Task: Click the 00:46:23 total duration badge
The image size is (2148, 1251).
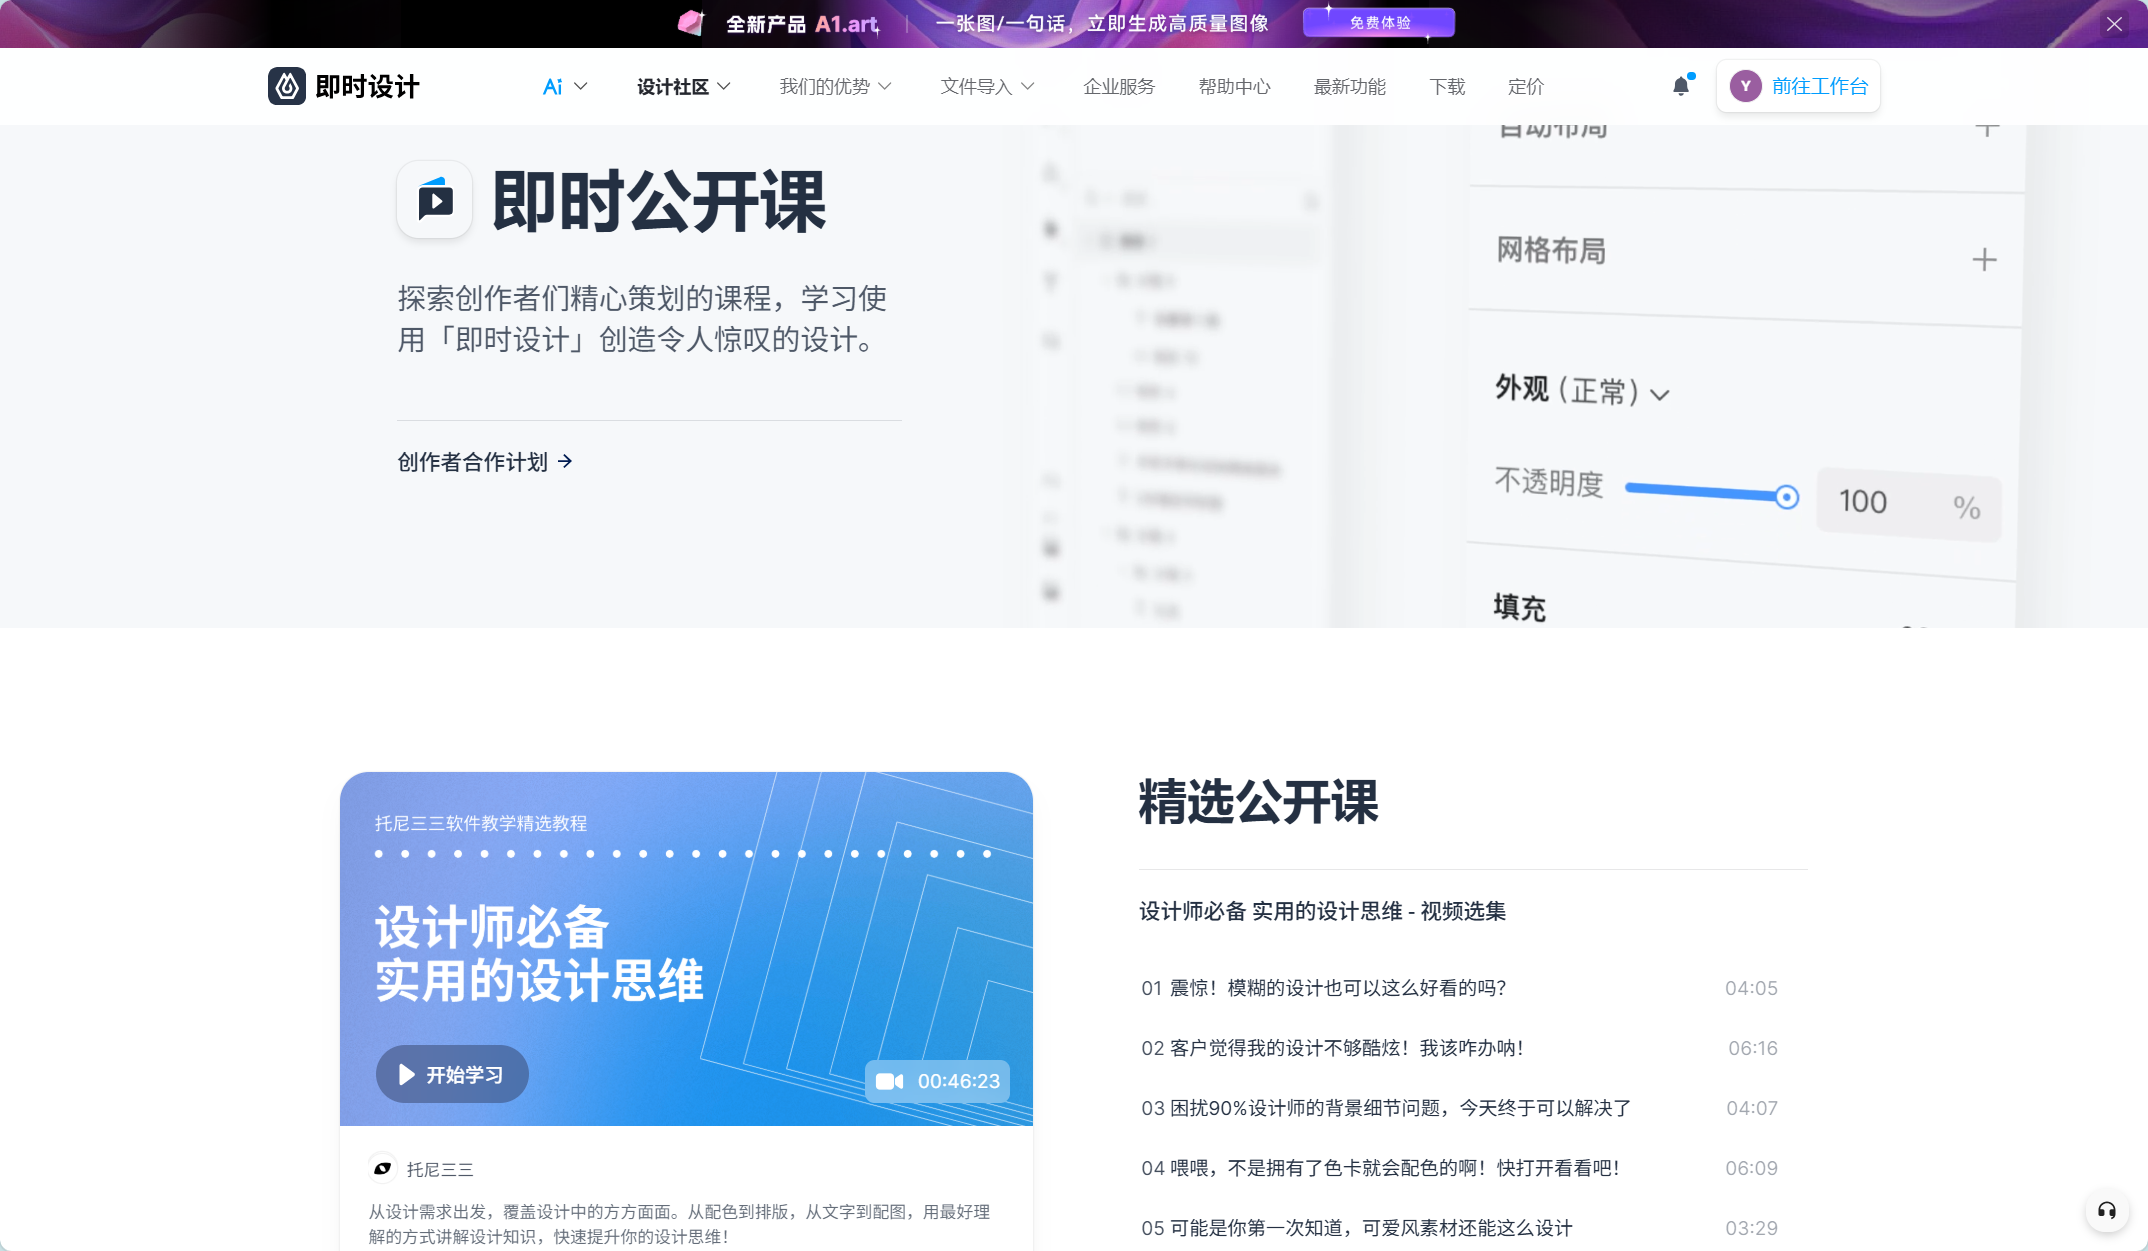Action: click(x=938, y=1081)
